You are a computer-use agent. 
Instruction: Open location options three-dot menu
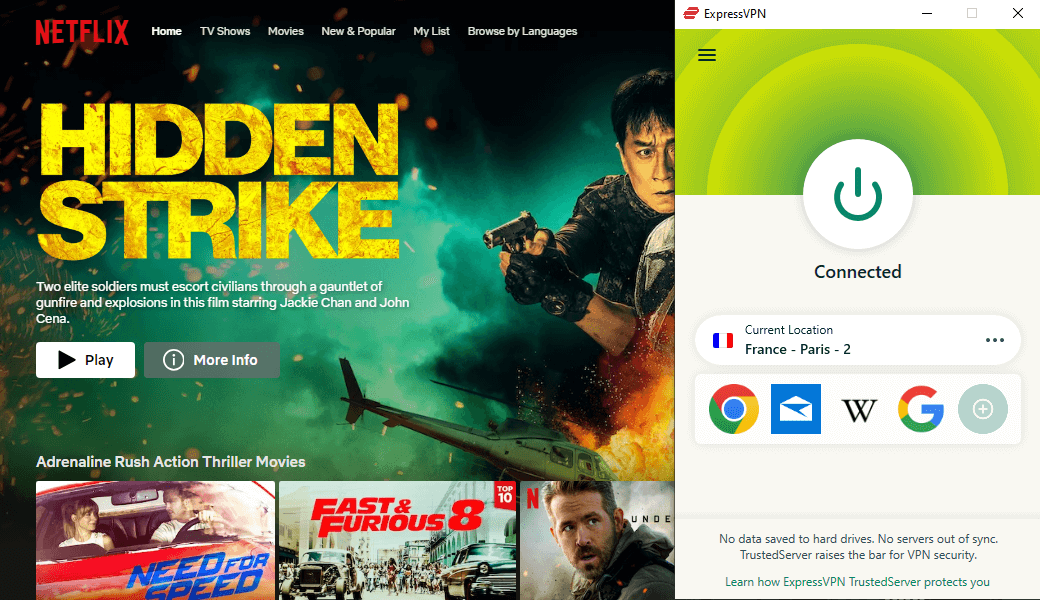tap(994, 340)
